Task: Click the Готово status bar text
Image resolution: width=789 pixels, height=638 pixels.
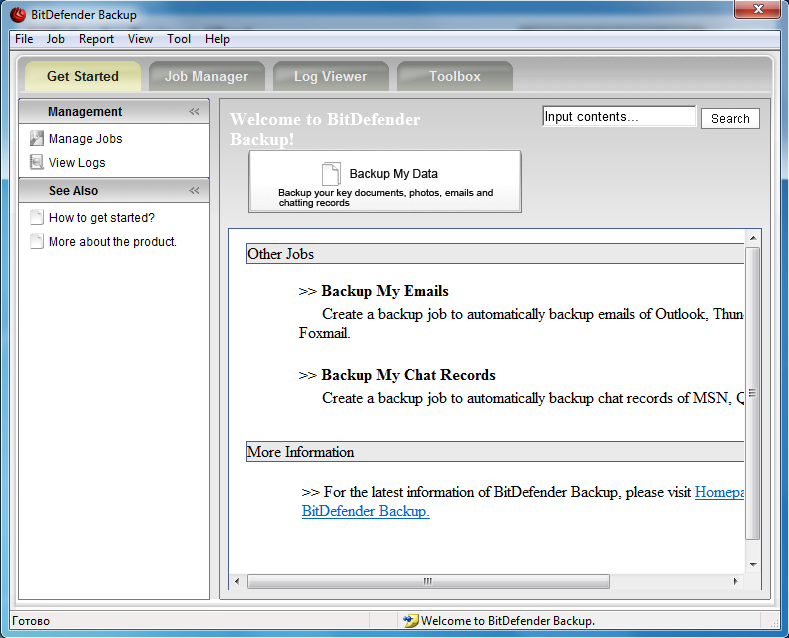Action: click(31, 621)
